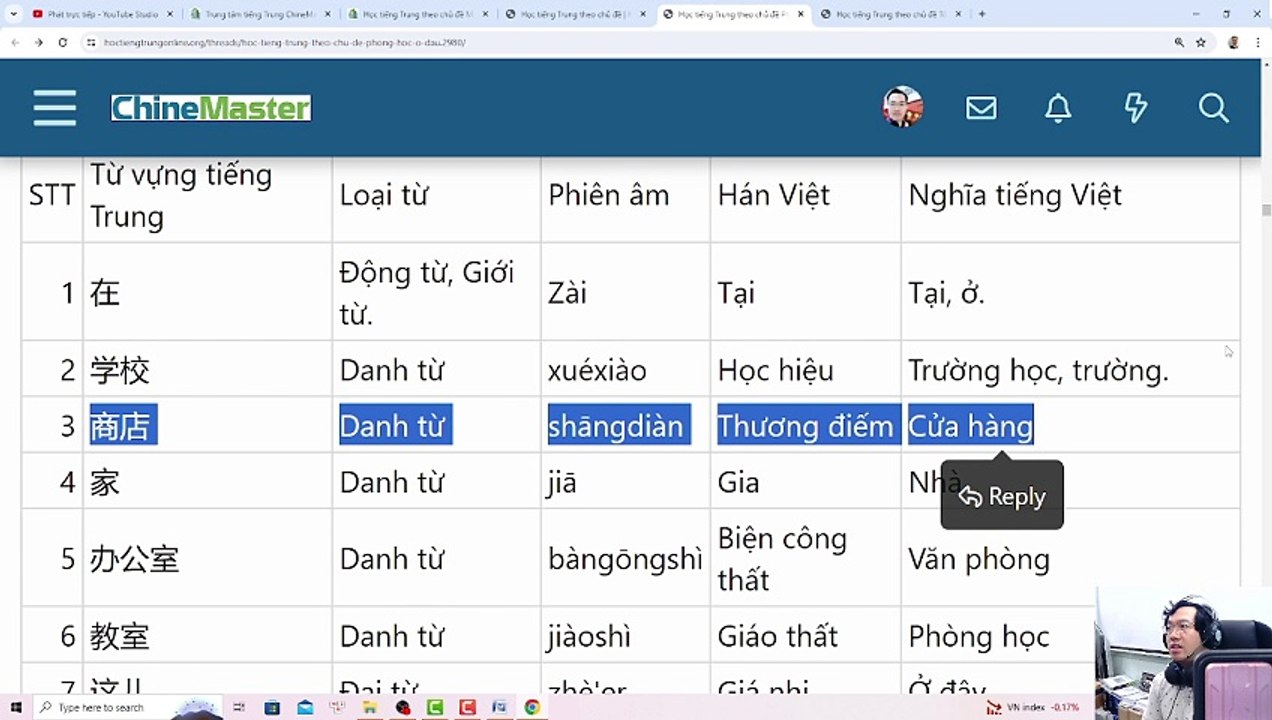
Task: Click the Hán Việt Thương điếm cell
Action: (806, 426)
